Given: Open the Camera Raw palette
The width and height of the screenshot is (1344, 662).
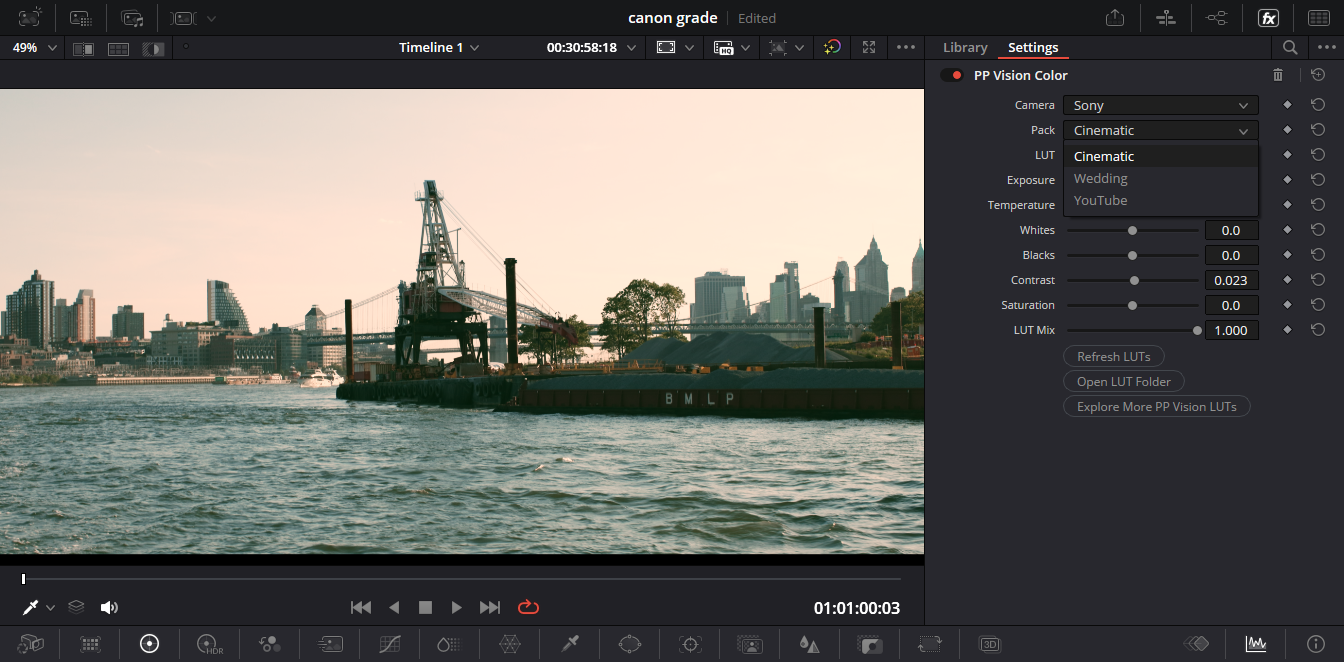Looking at the screenshot, I should click(x=30, y=644).
